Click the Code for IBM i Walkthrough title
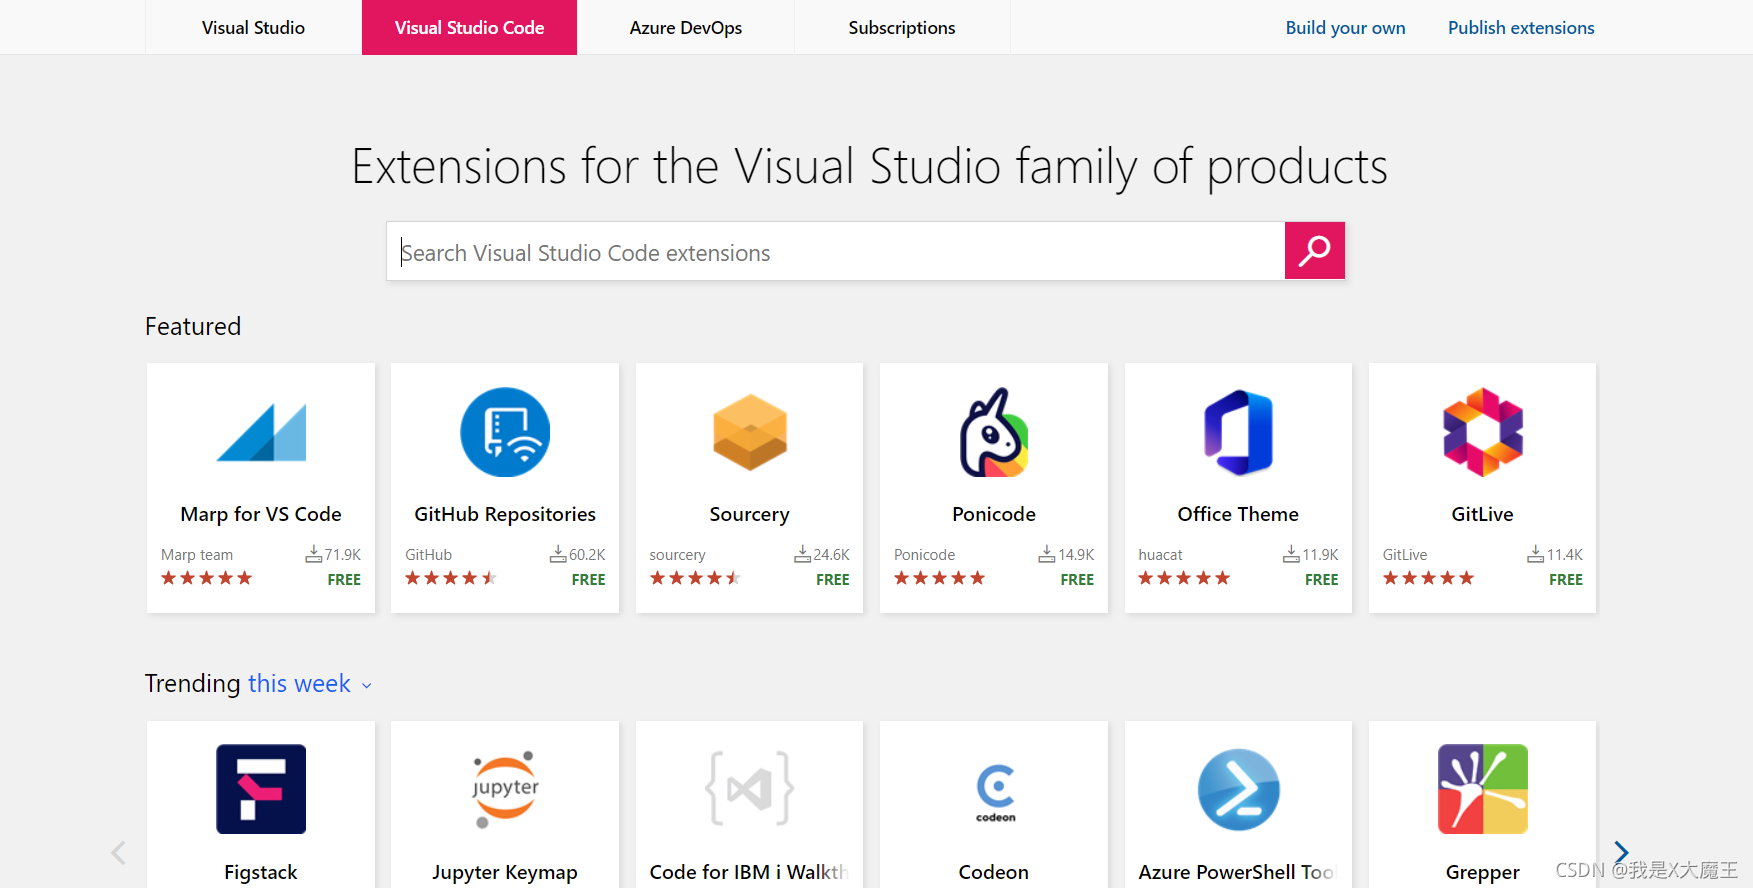Viewport: 1753px width, 888px height. click(749, 872)
